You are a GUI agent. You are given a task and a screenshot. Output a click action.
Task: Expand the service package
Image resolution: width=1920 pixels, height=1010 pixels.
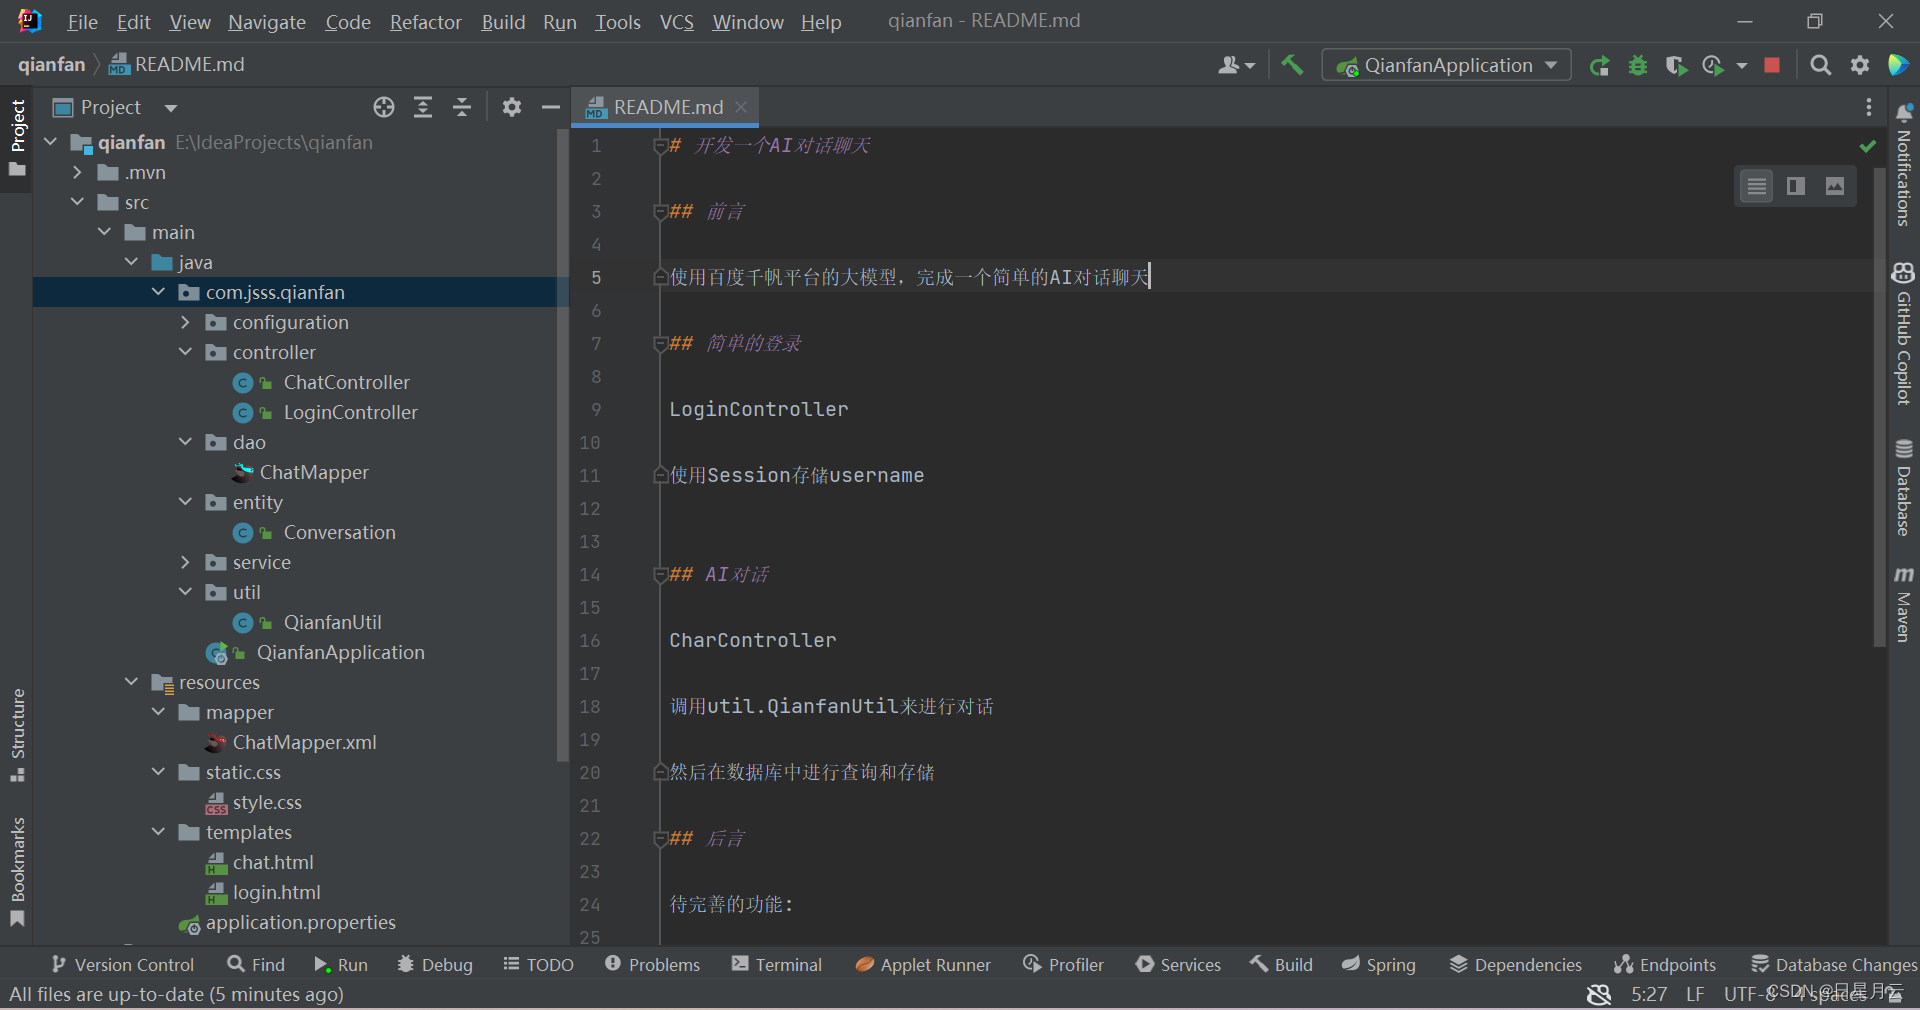(185, 562)
